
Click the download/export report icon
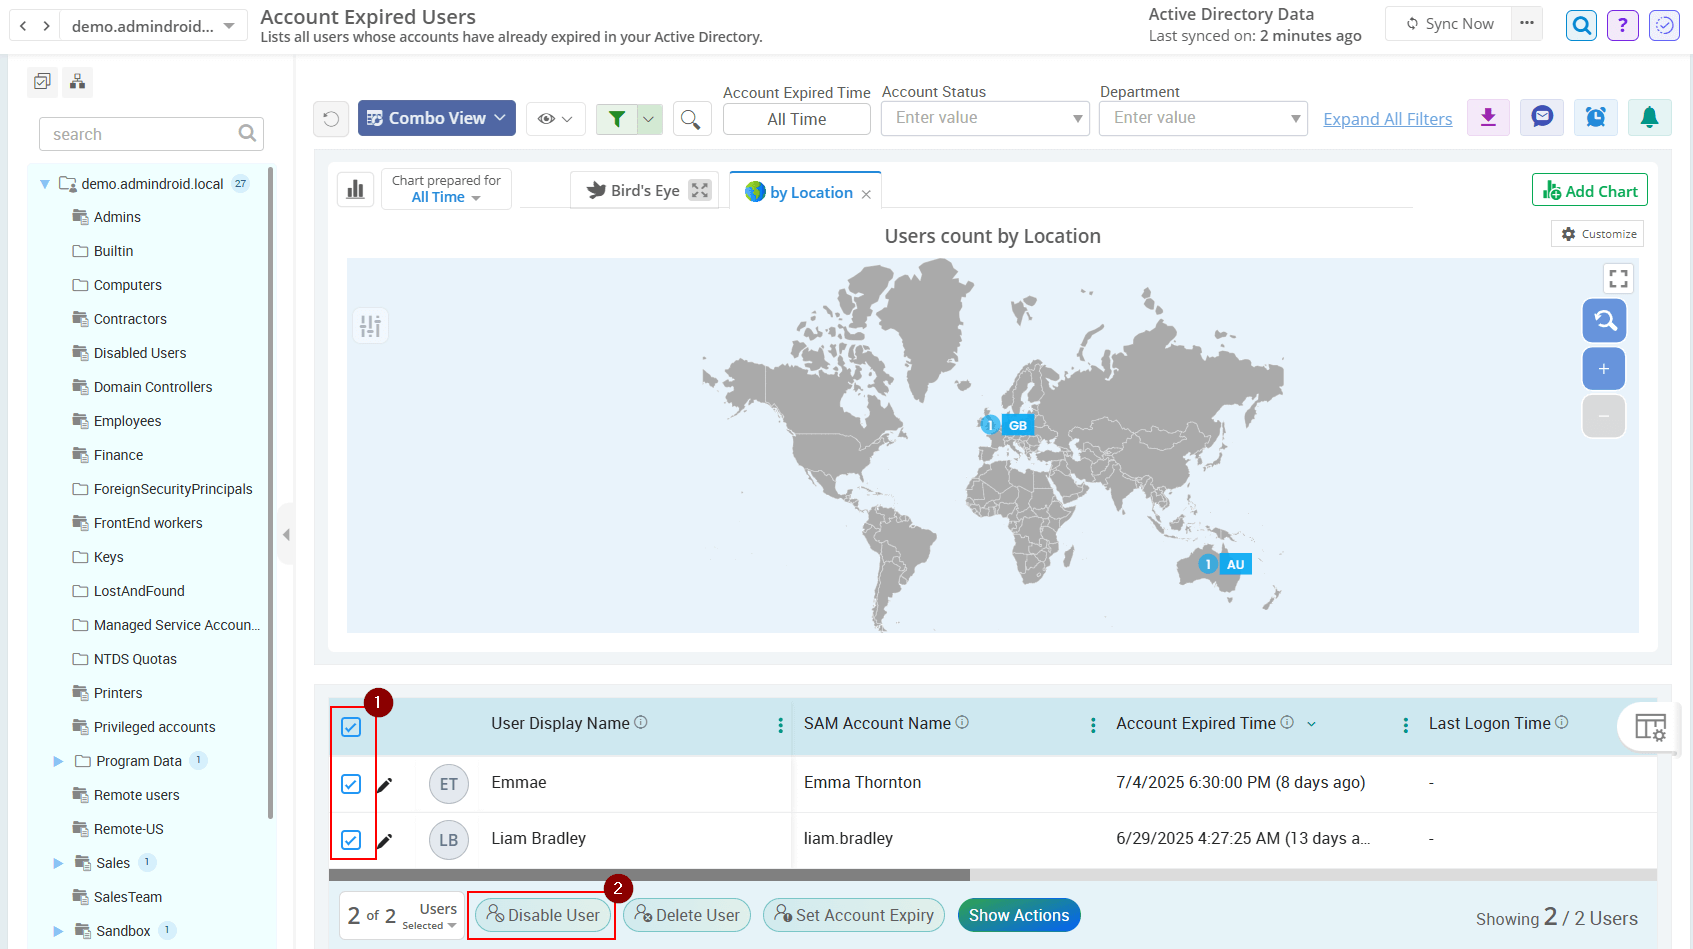click(x=1488, y=118)
